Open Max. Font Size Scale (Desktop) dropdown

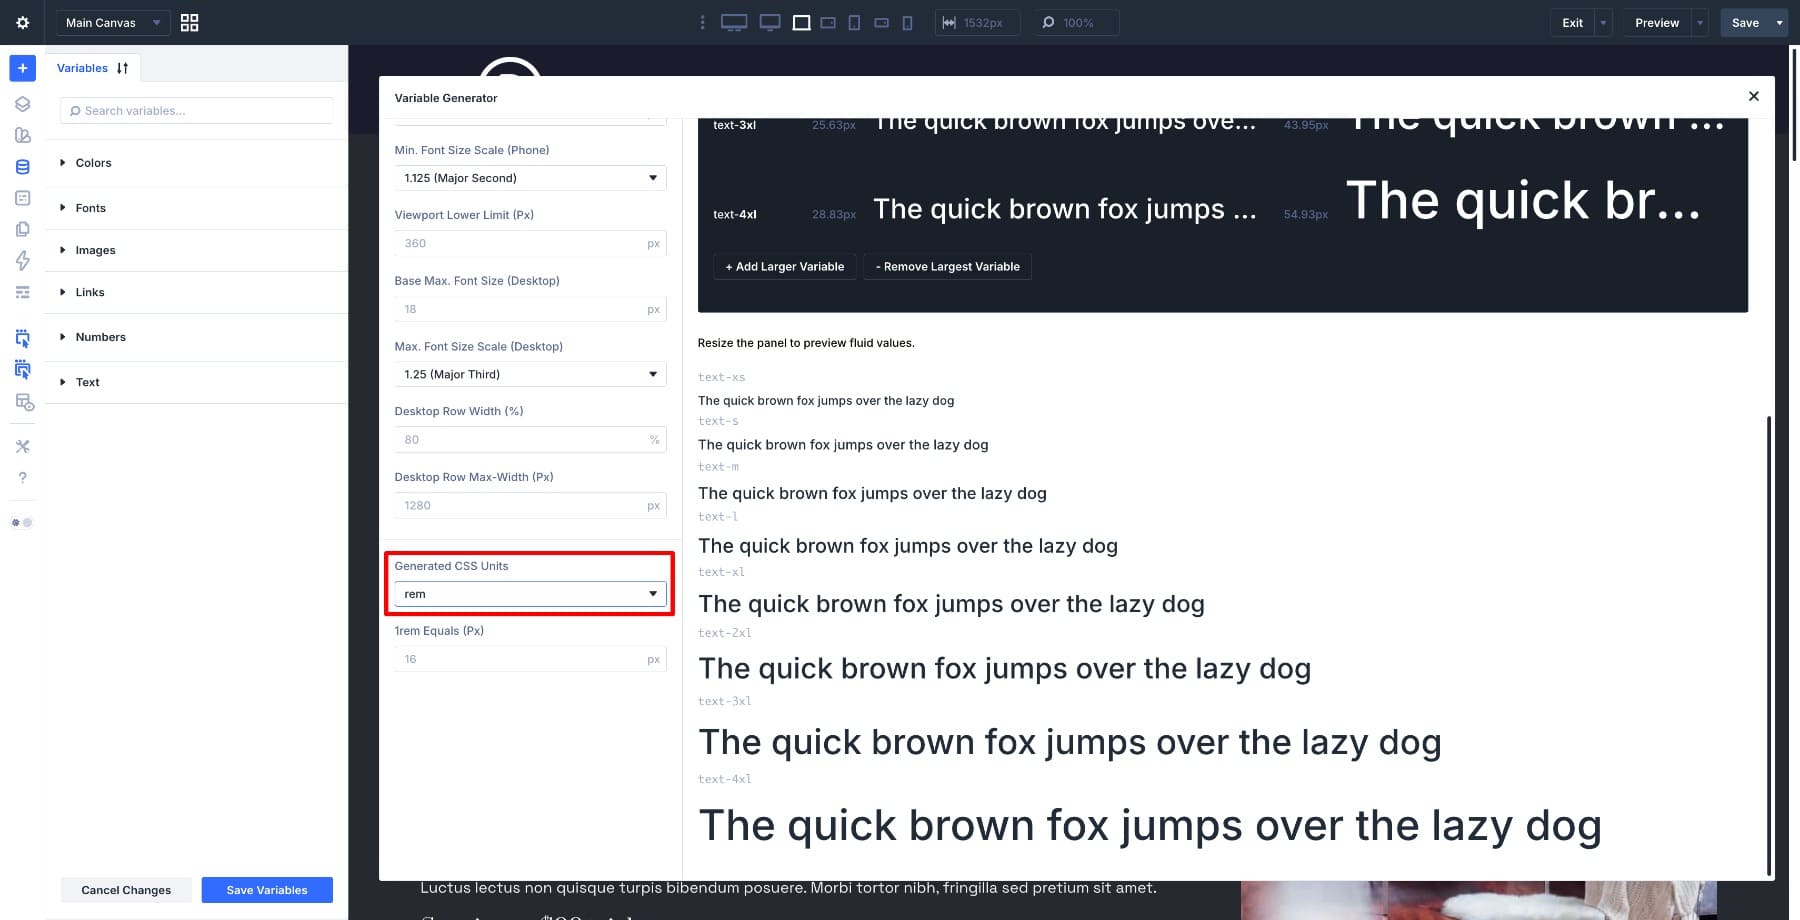530,374
